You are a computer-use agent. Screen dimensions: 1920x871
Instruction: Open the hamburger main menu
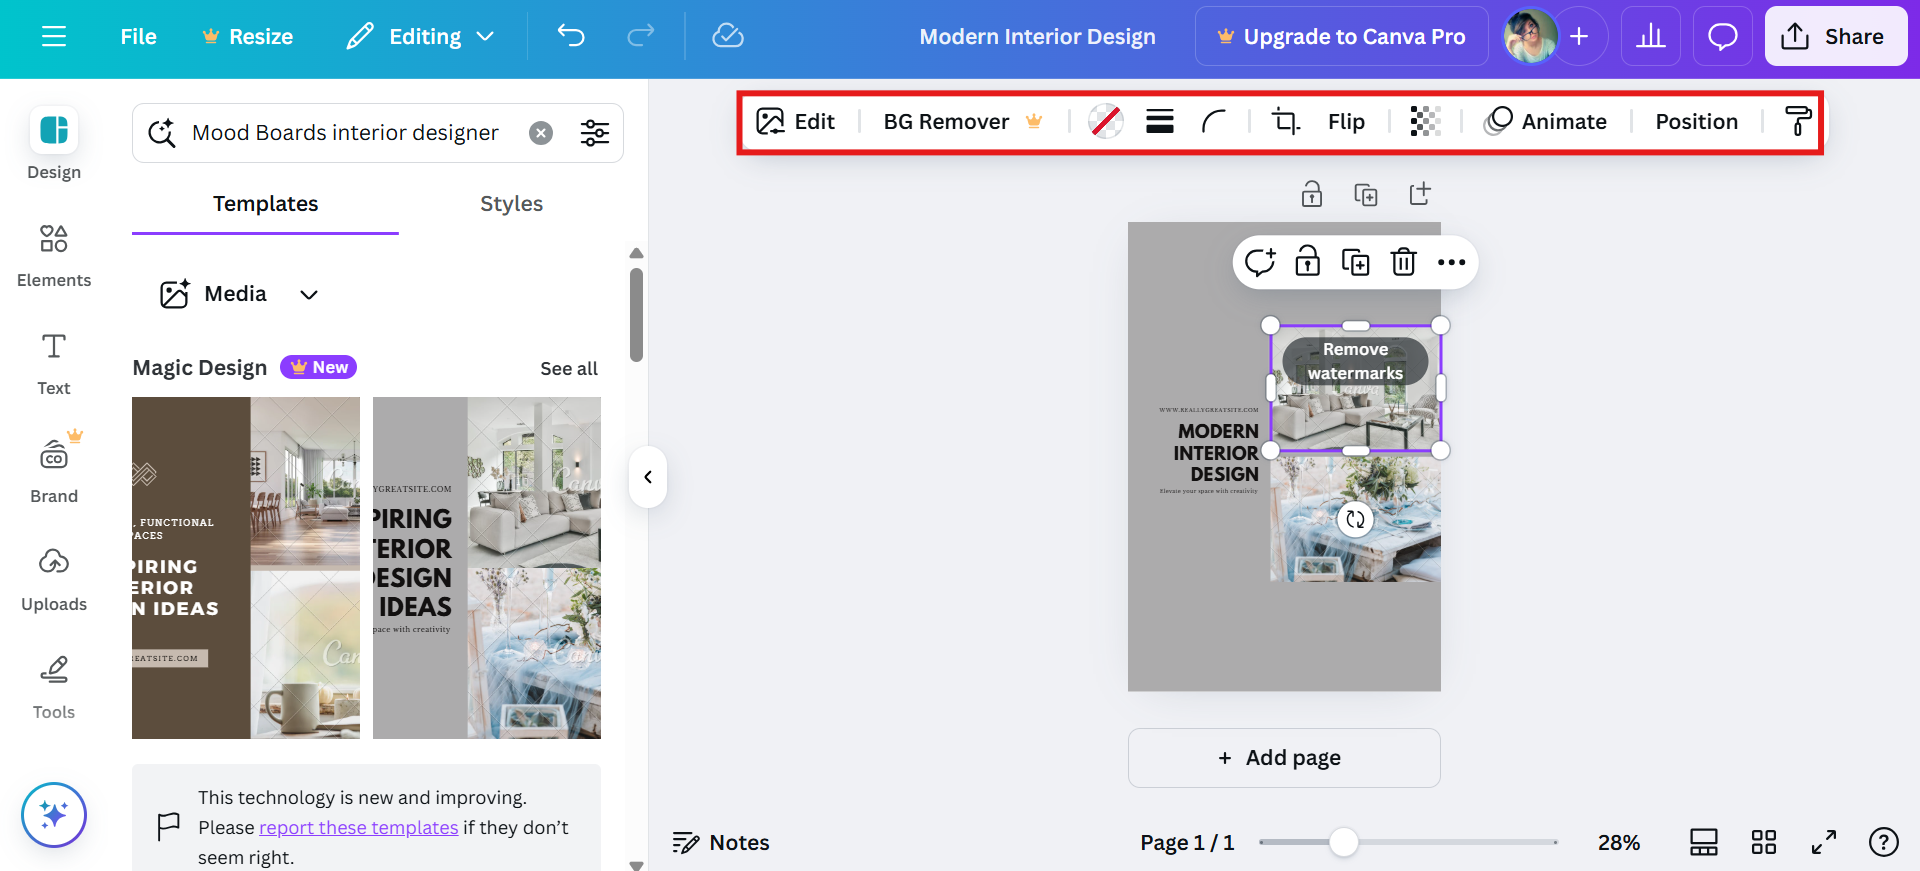(54, 37)
